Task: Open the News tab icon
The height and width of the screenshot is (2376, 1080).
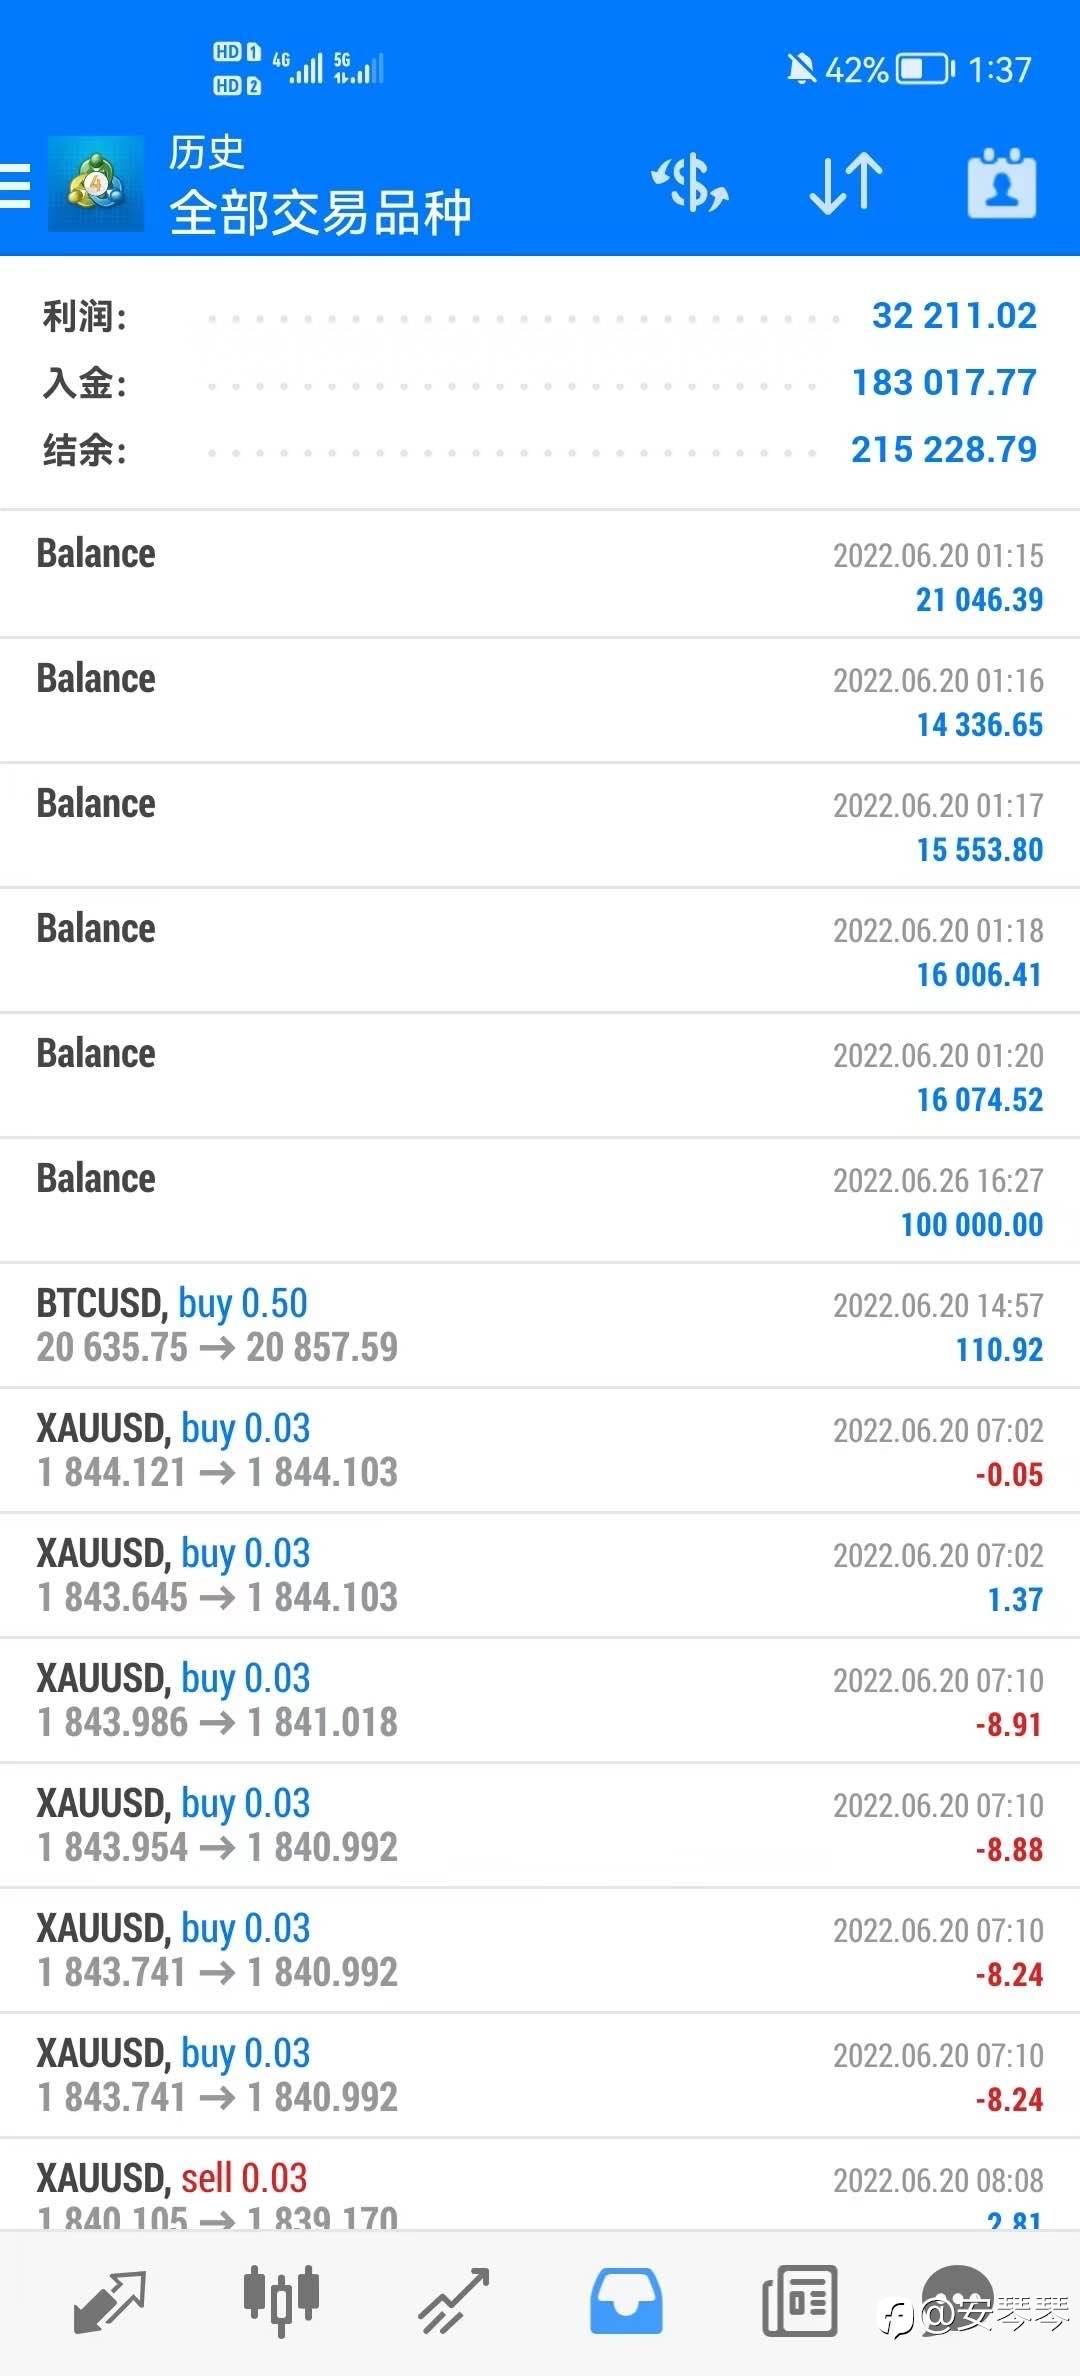Action: (x=799, y=2300)
